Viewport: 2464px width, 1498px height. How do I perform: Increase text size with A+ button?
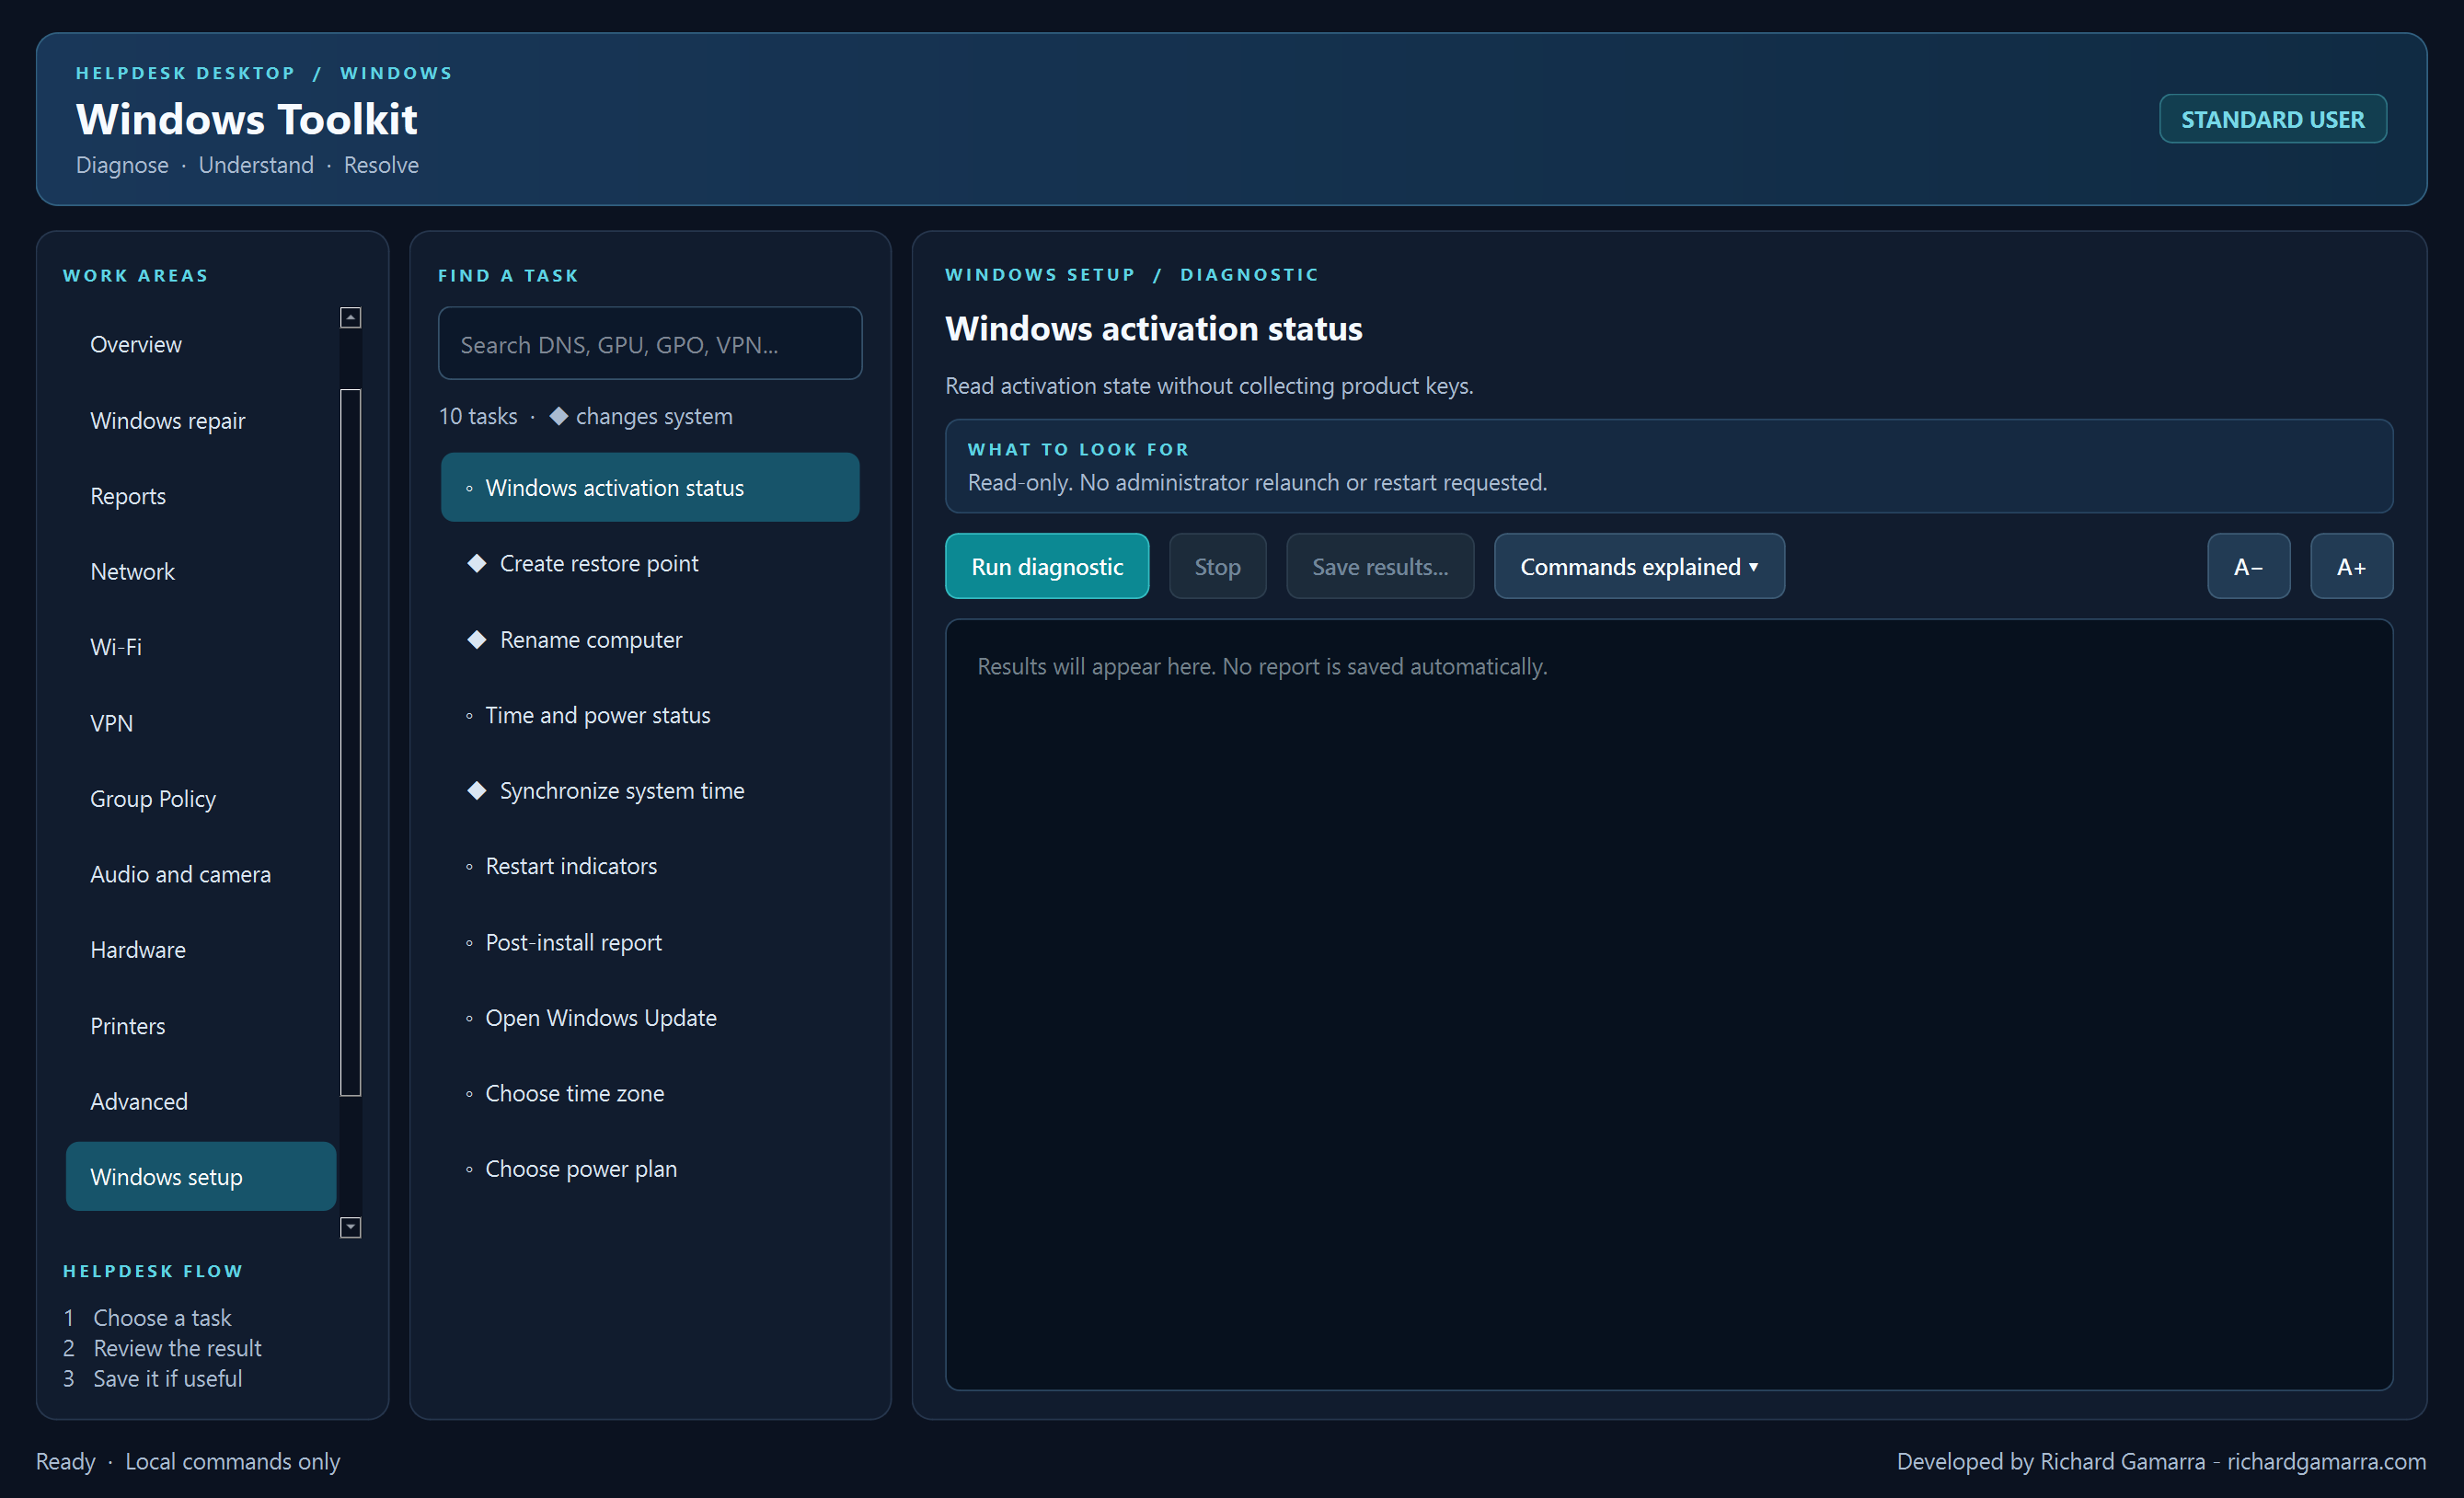coord(2351,566)
